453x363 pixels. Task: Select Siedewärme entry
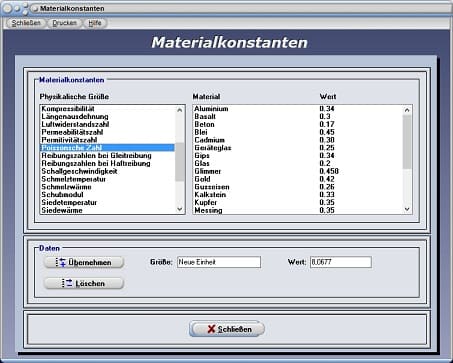[x=107, y=210]
